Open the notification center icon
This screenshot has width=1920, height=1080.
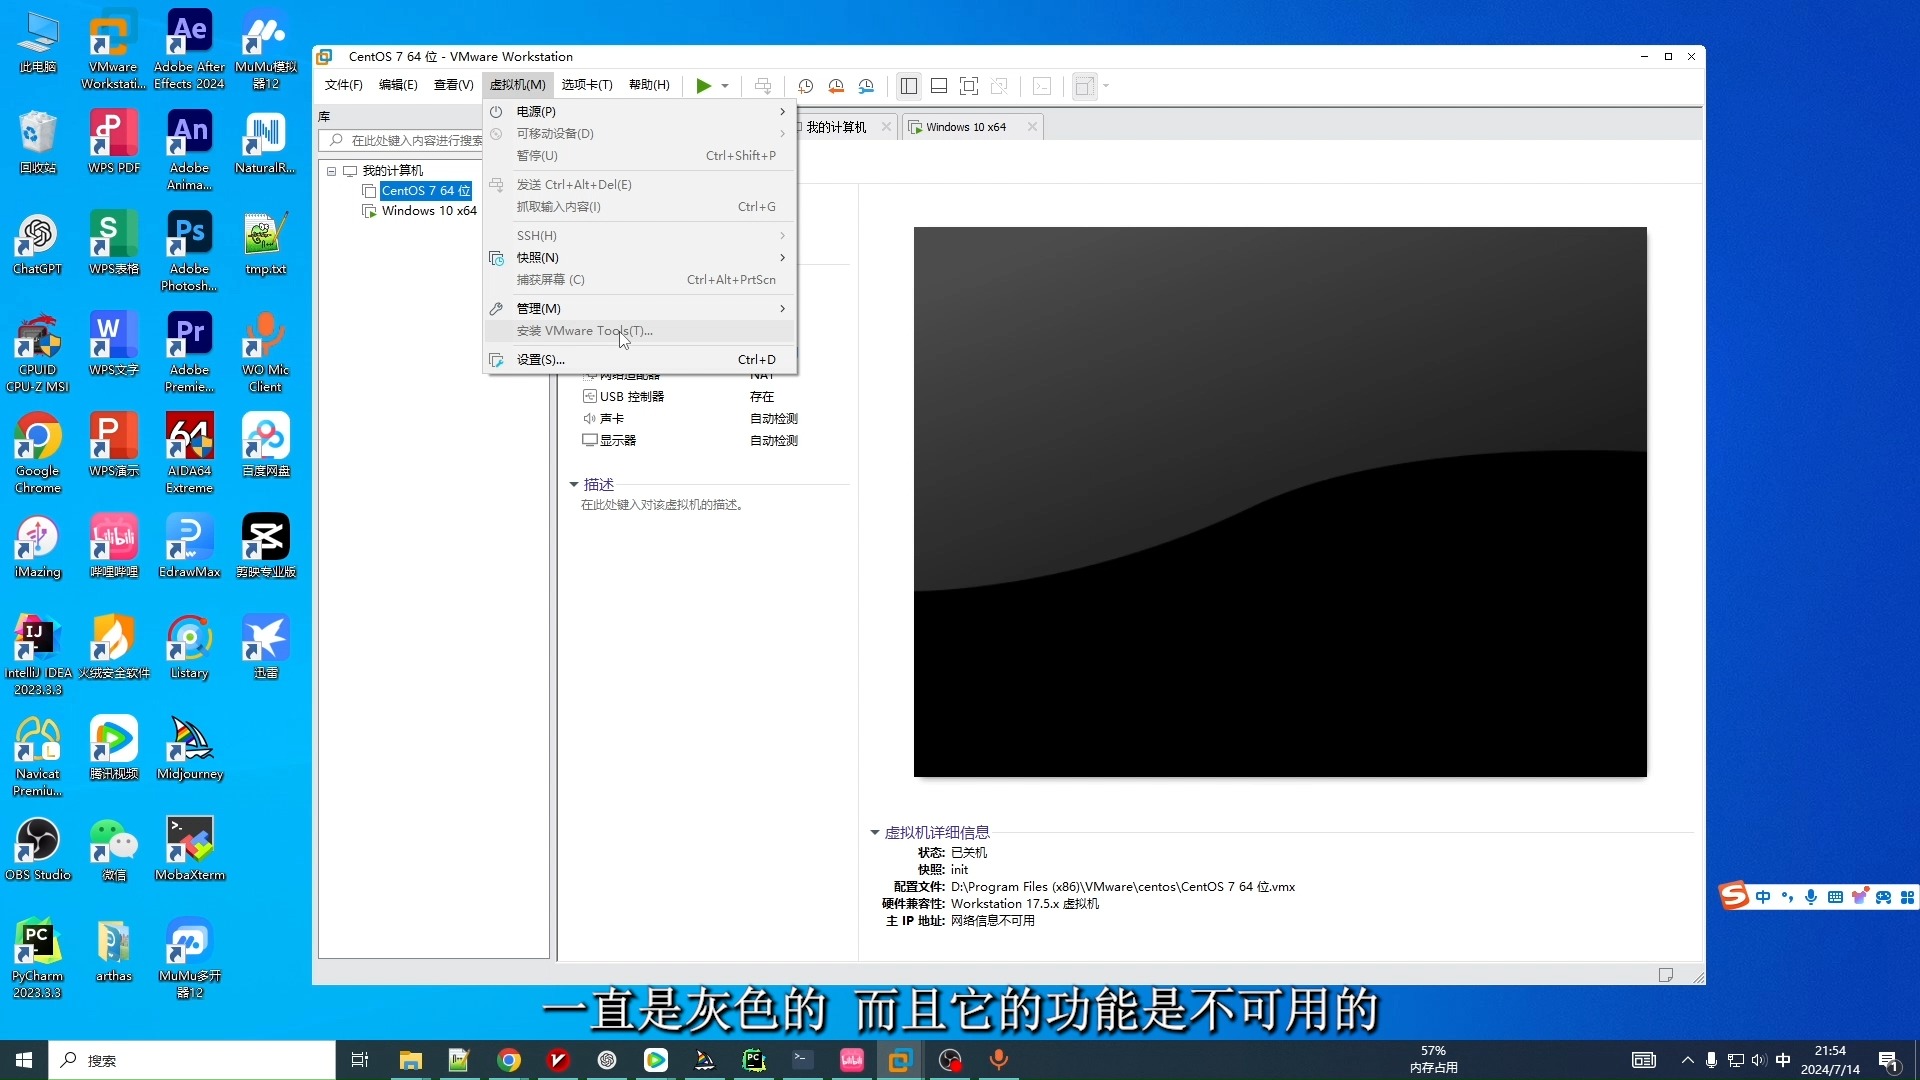(x=1889, y=1060)
